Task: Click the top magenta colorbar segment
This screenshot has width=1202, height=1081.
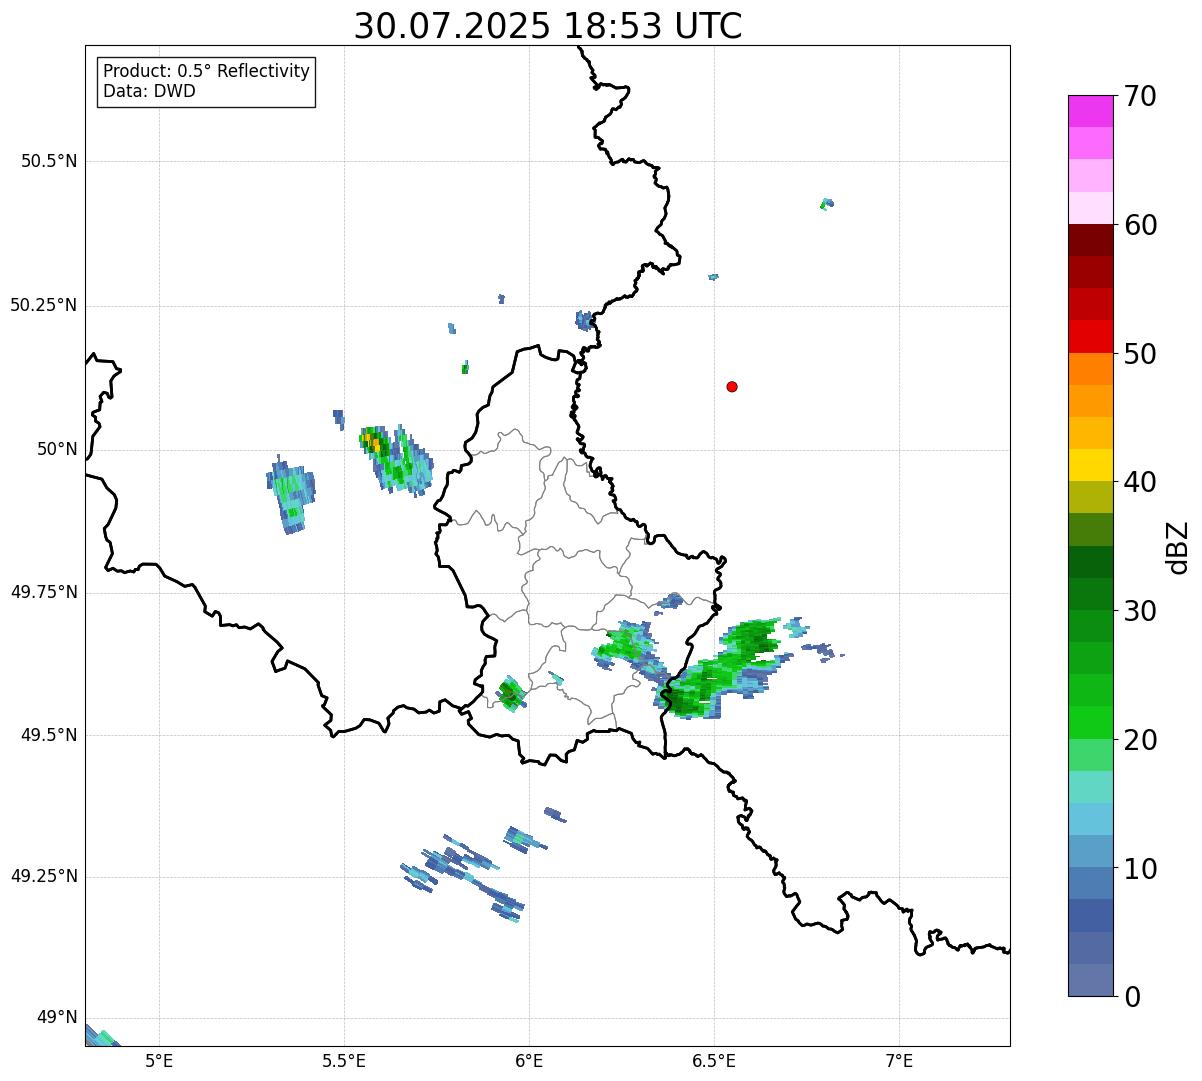Action: tap(1090, 111)
